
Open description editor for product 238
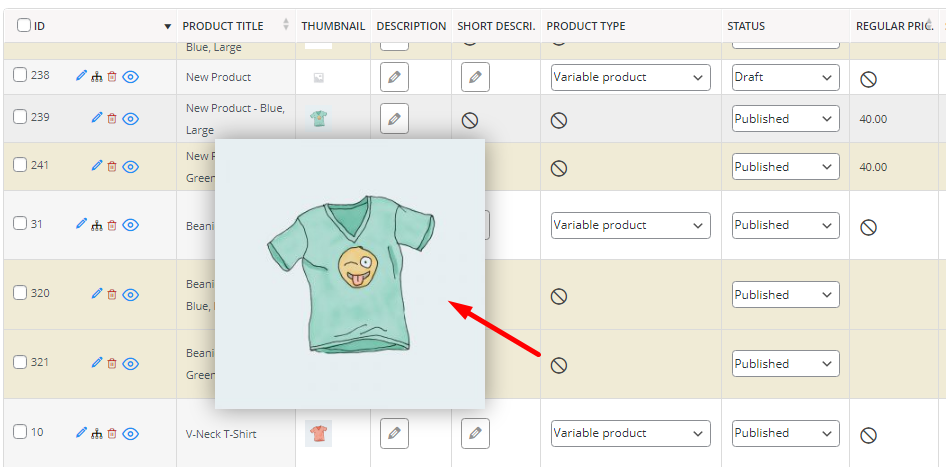(394, 77)
